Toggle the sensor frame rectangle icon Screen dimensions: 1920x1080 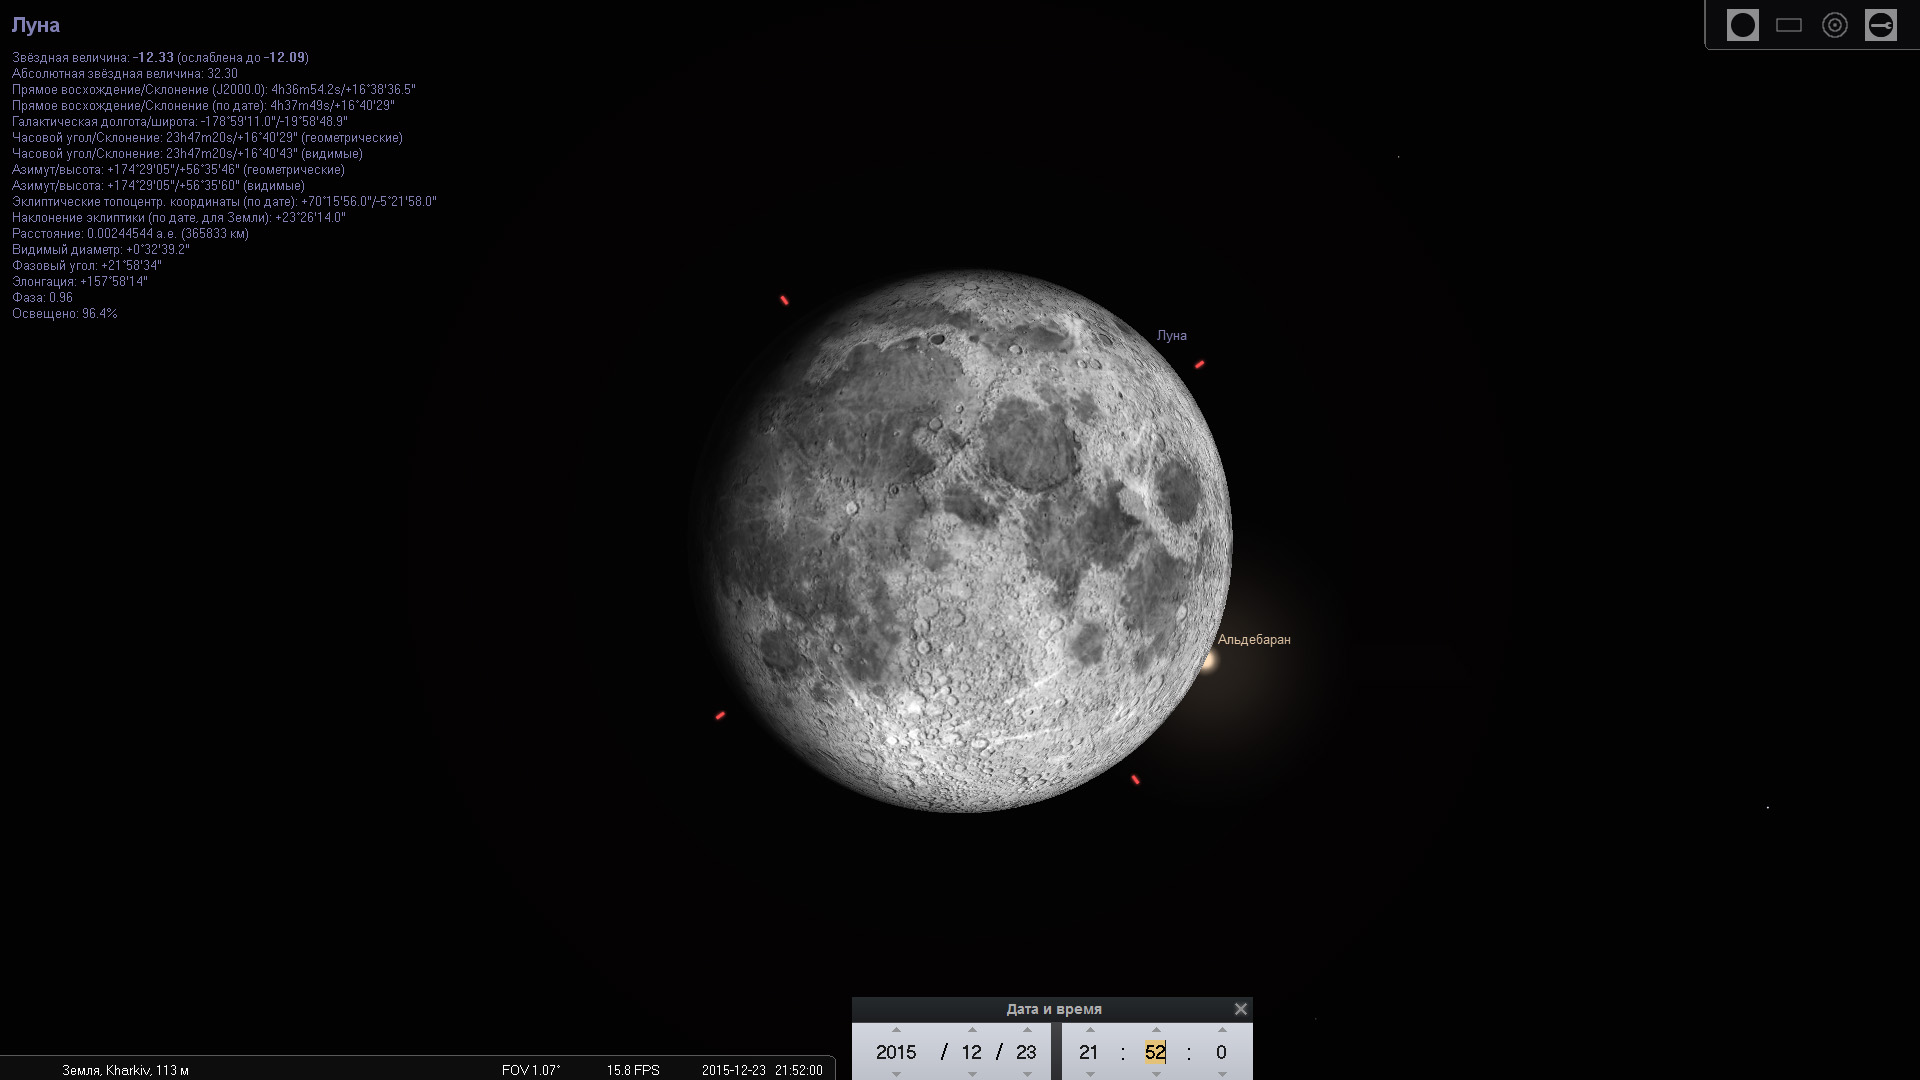(x=1788, y=25)
